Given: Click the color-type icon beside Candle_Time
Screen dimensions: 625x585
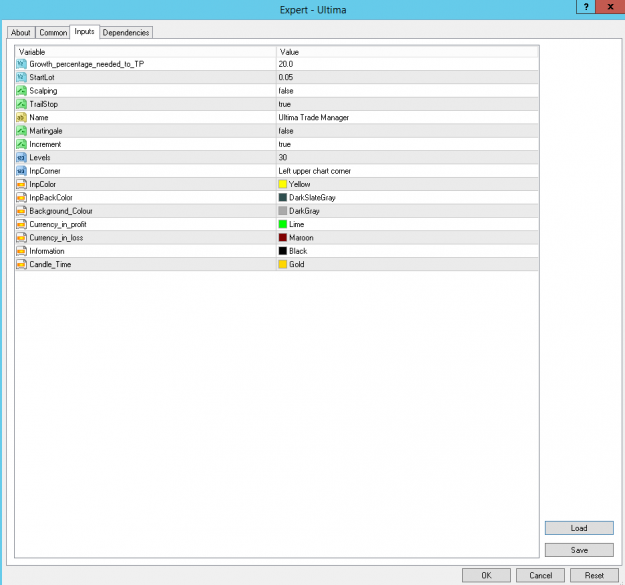Looking at the screenshot, I should (21, 264).
